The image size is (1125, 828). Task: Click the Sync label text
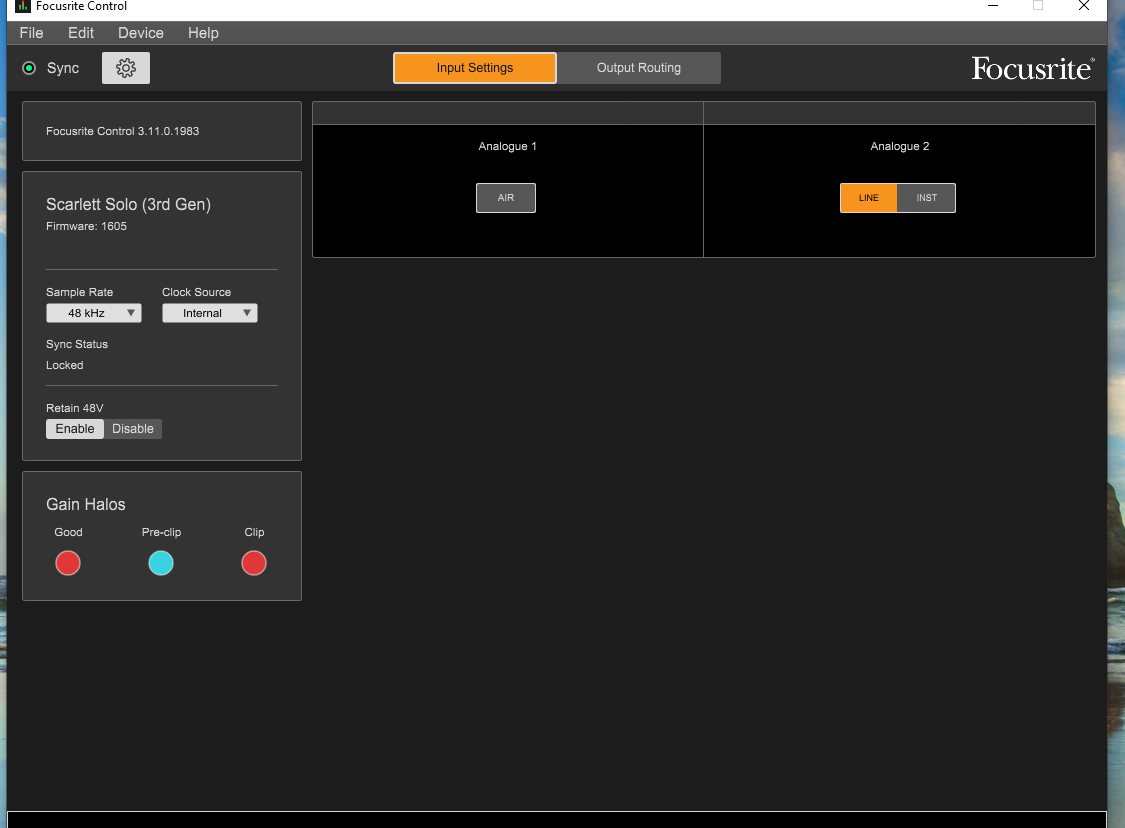(63, 68)
